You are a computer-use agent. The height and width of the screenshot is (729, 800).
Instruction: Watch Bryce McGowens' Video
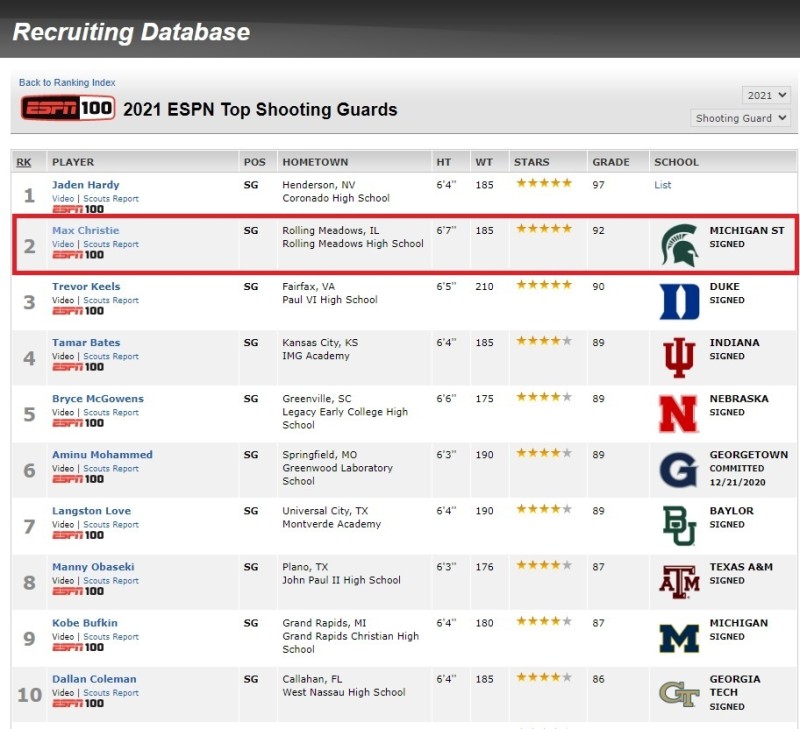(63, 413)
